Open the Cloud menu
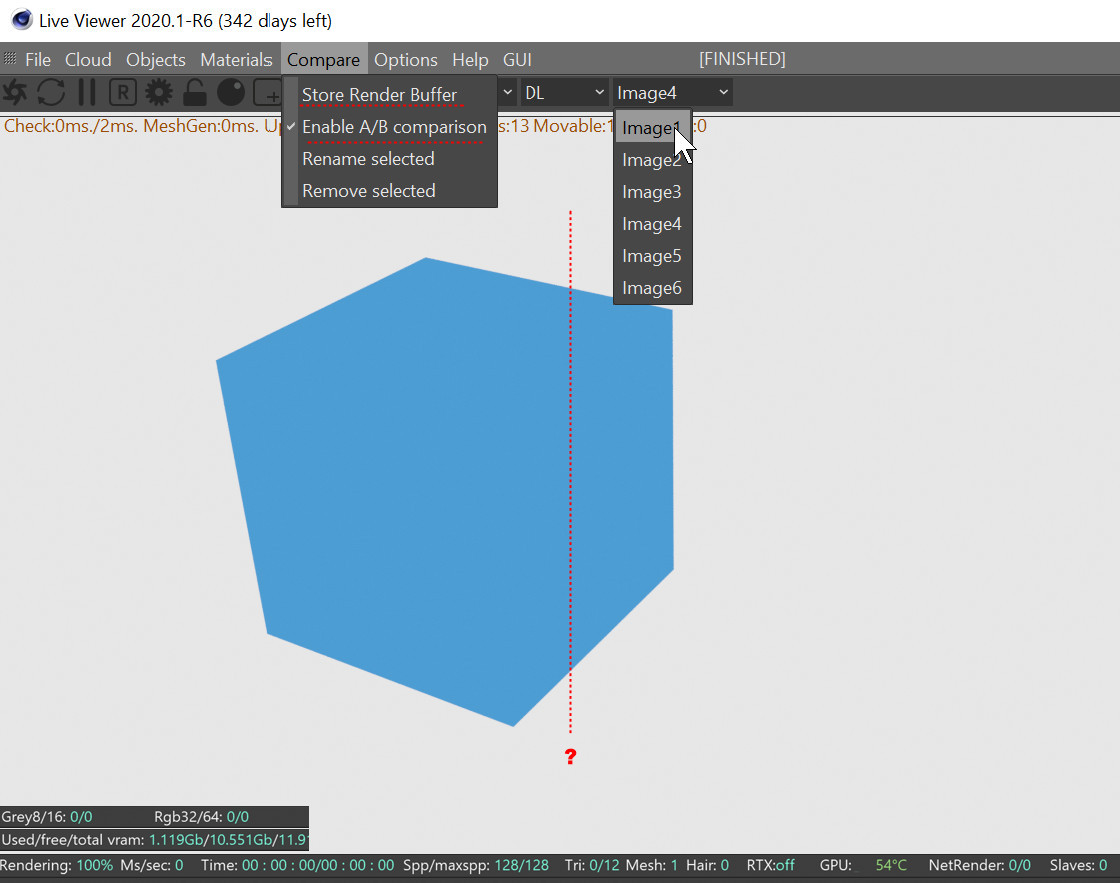The height and width of the screenshot is (883, 1120). [88, 59]
